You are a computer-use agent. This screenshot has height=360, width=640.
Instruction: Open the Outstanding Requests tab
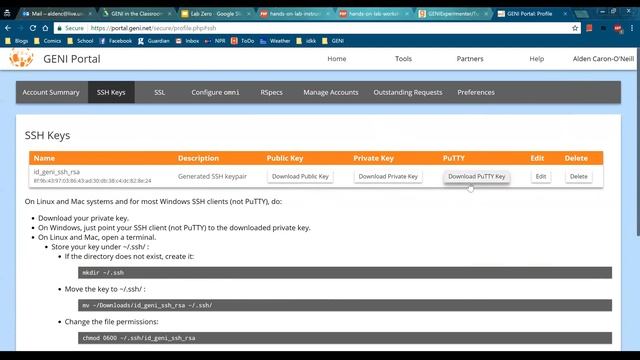point(408,92)
